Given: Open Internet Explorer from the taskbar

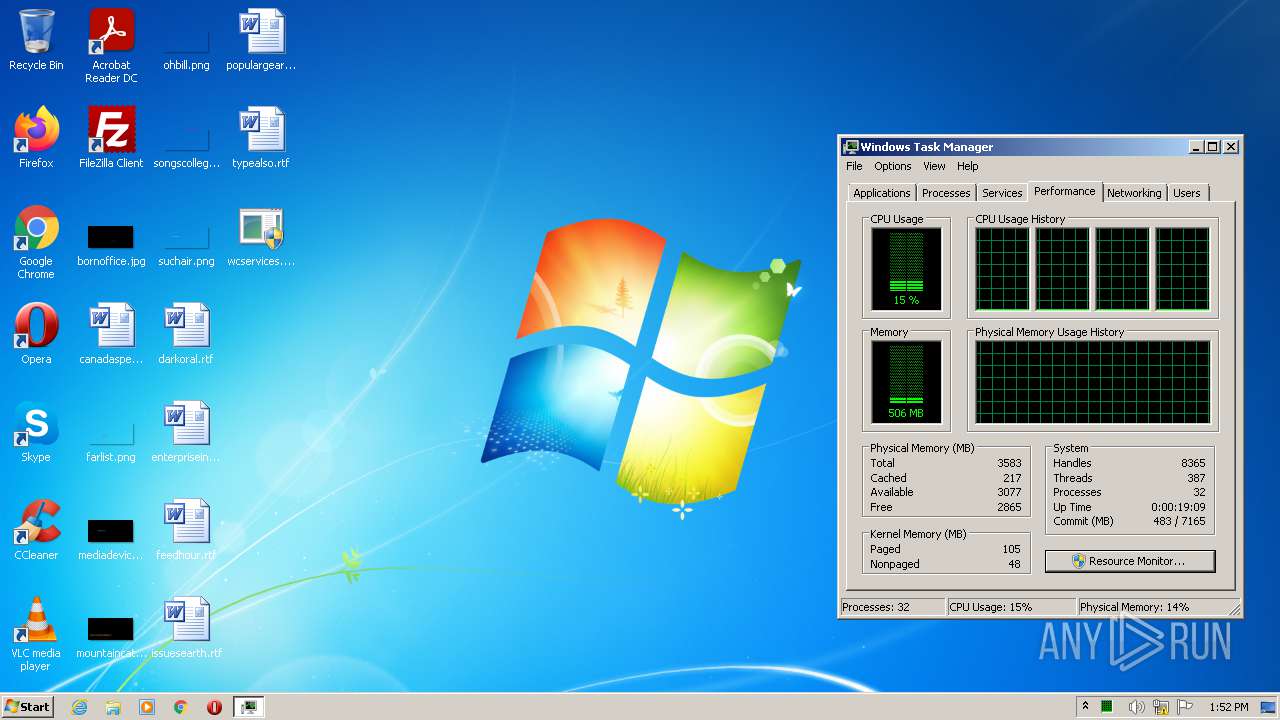Looking at the screenshot, I should (80, 707).
